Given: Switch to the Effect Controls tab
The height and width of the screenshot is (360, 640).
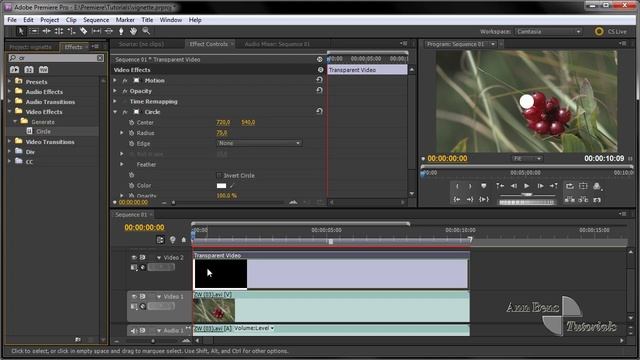Looking at the screenshot, I should point(209,44).
